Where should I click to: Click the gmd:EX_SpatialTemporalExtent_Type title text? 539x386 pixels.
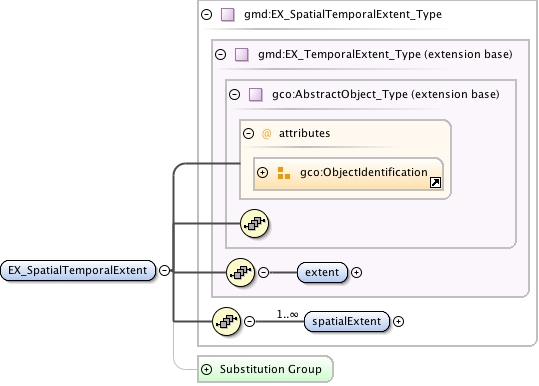click(343, 14)
